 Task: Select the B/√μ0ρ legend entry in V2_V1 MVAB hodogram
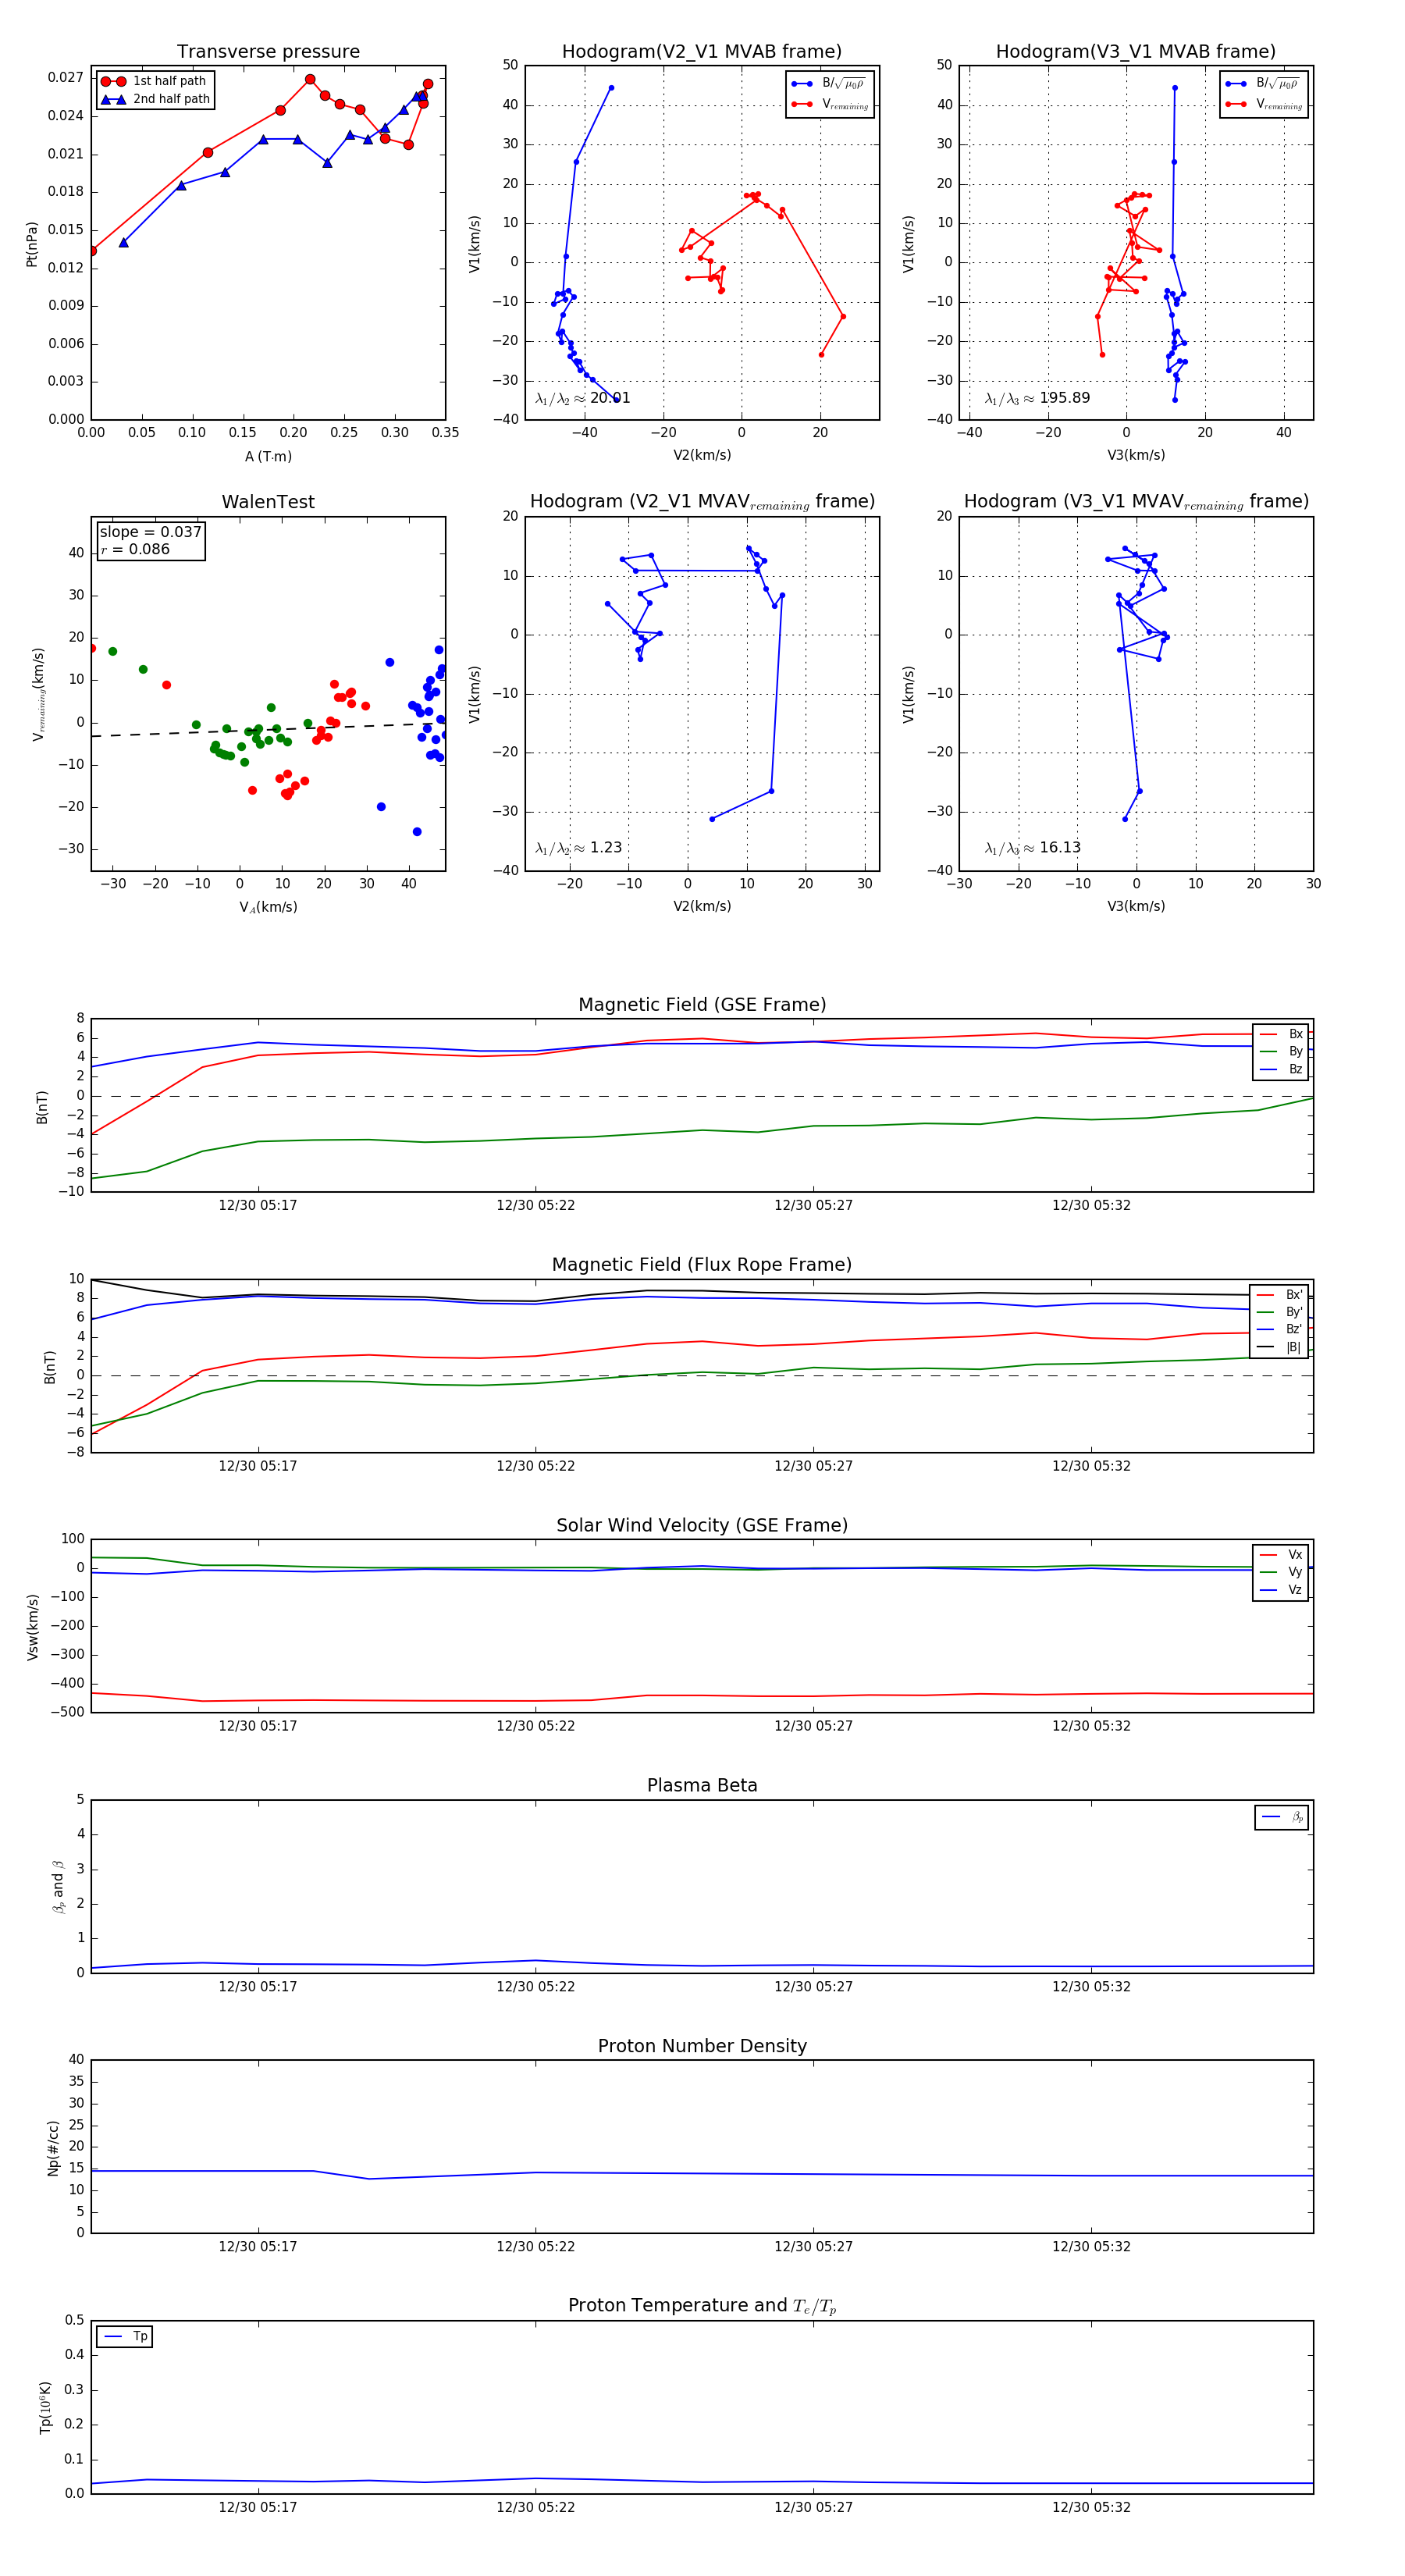click(x=829, y=84)
